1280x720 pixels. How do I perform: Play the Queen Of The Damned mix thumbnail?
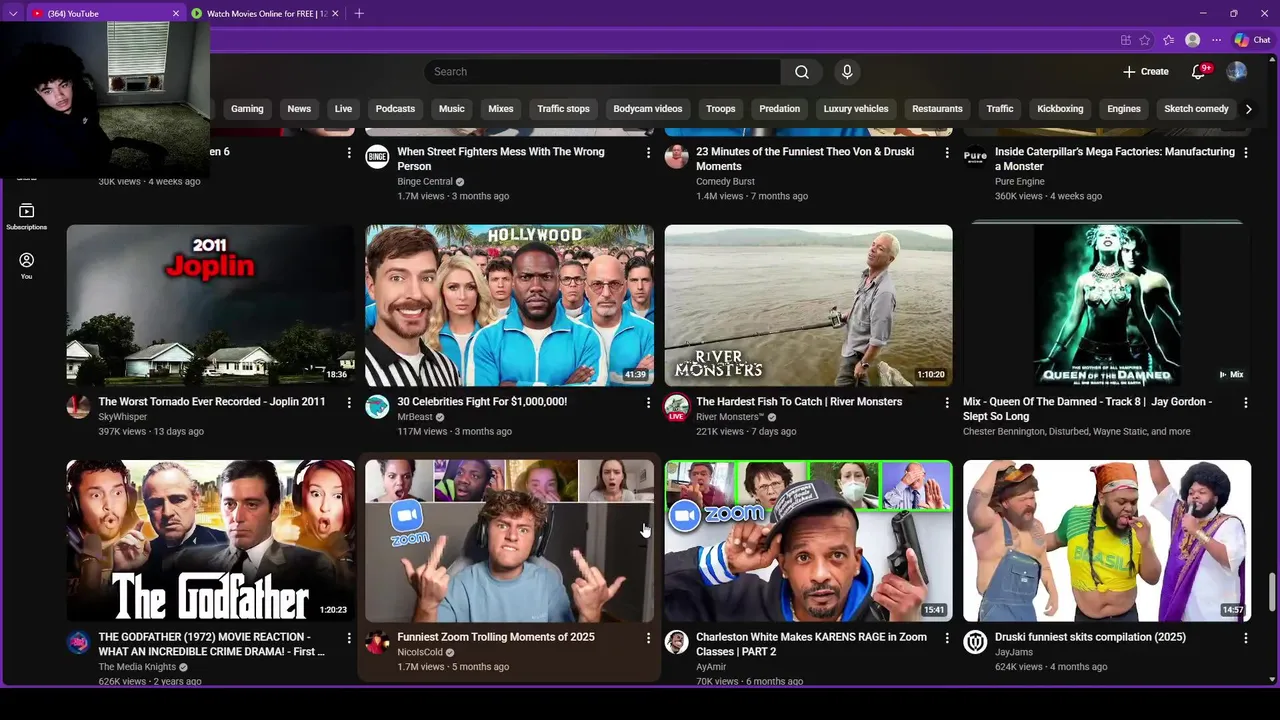[x=1107, y=305]
